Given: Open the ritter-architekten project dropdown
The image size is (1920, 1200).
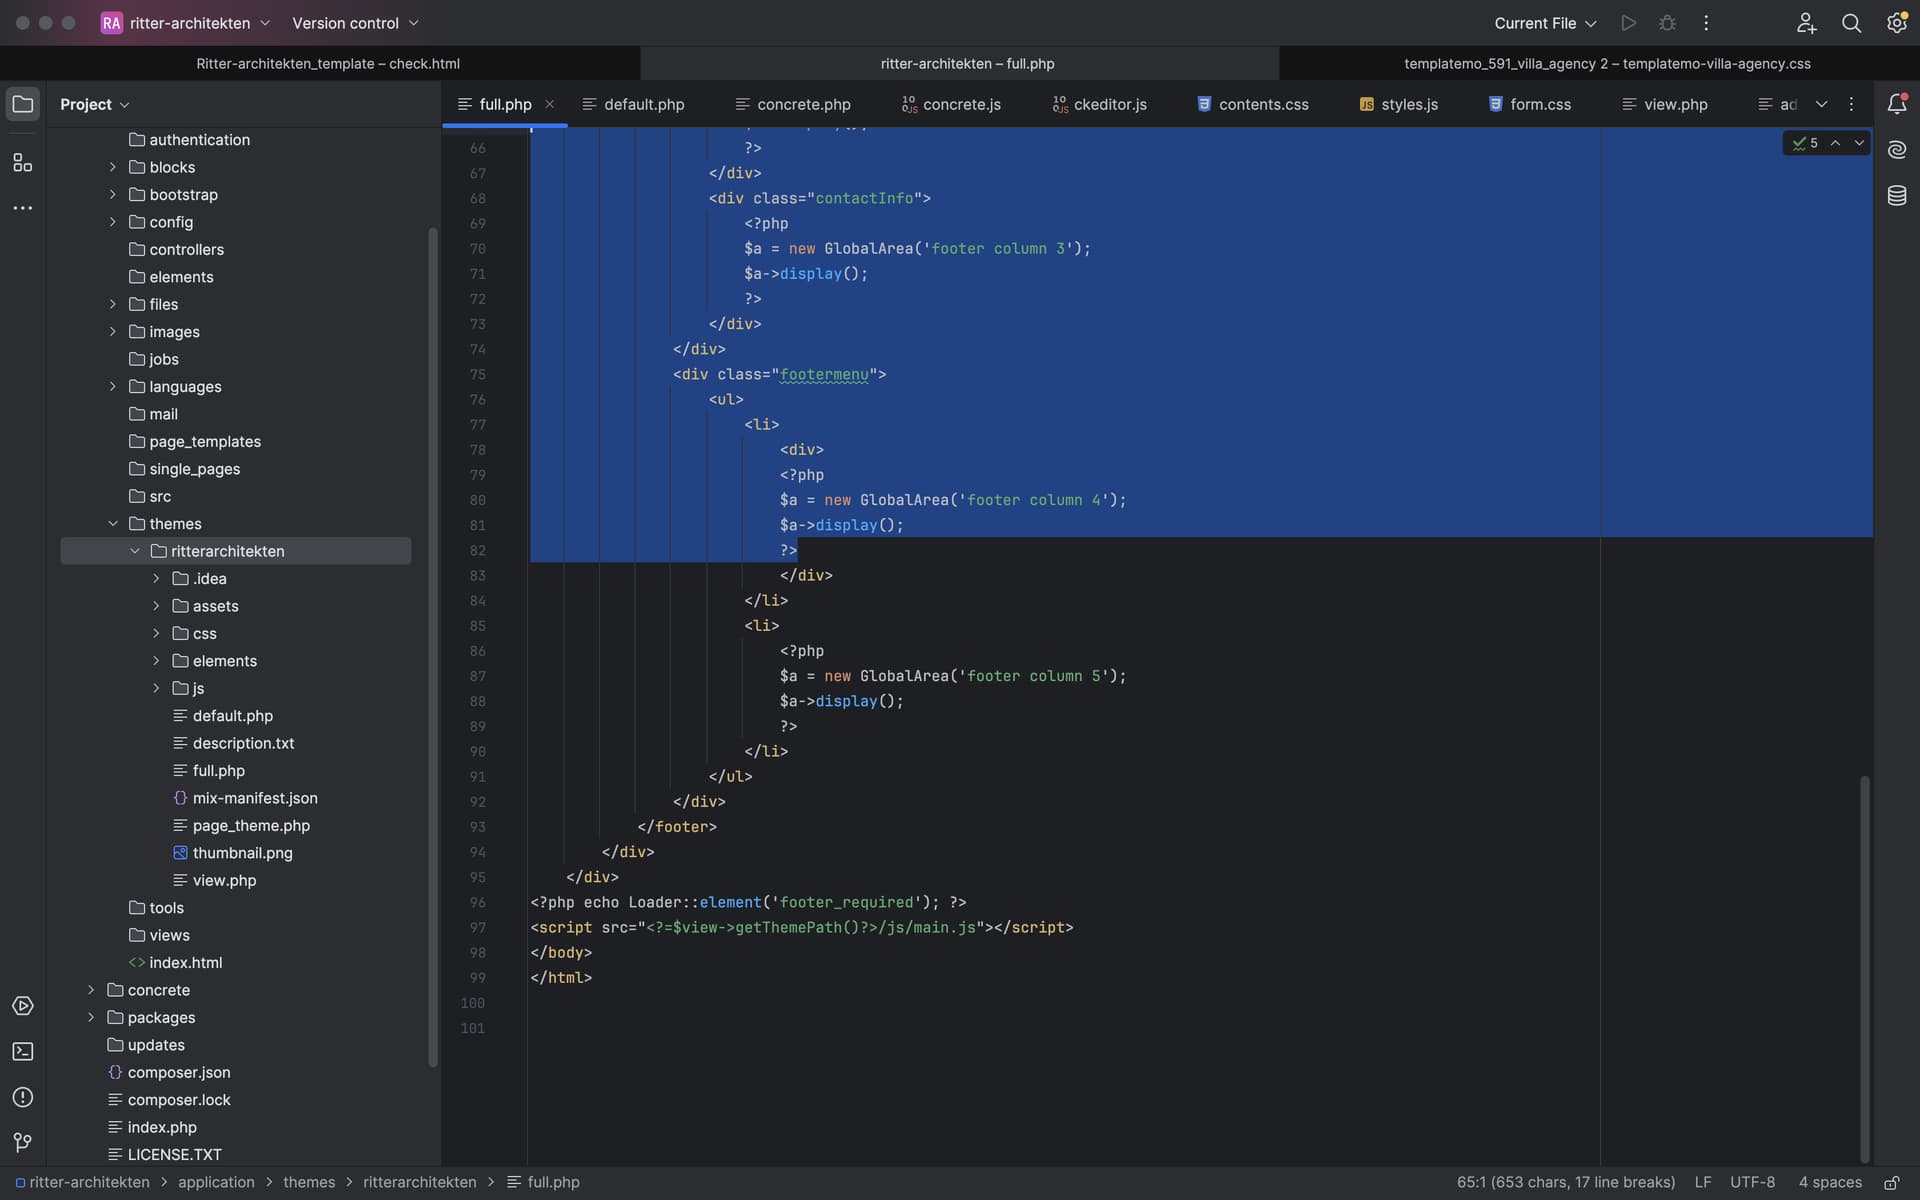Looking at the screenshot, I should coord(186,23).
